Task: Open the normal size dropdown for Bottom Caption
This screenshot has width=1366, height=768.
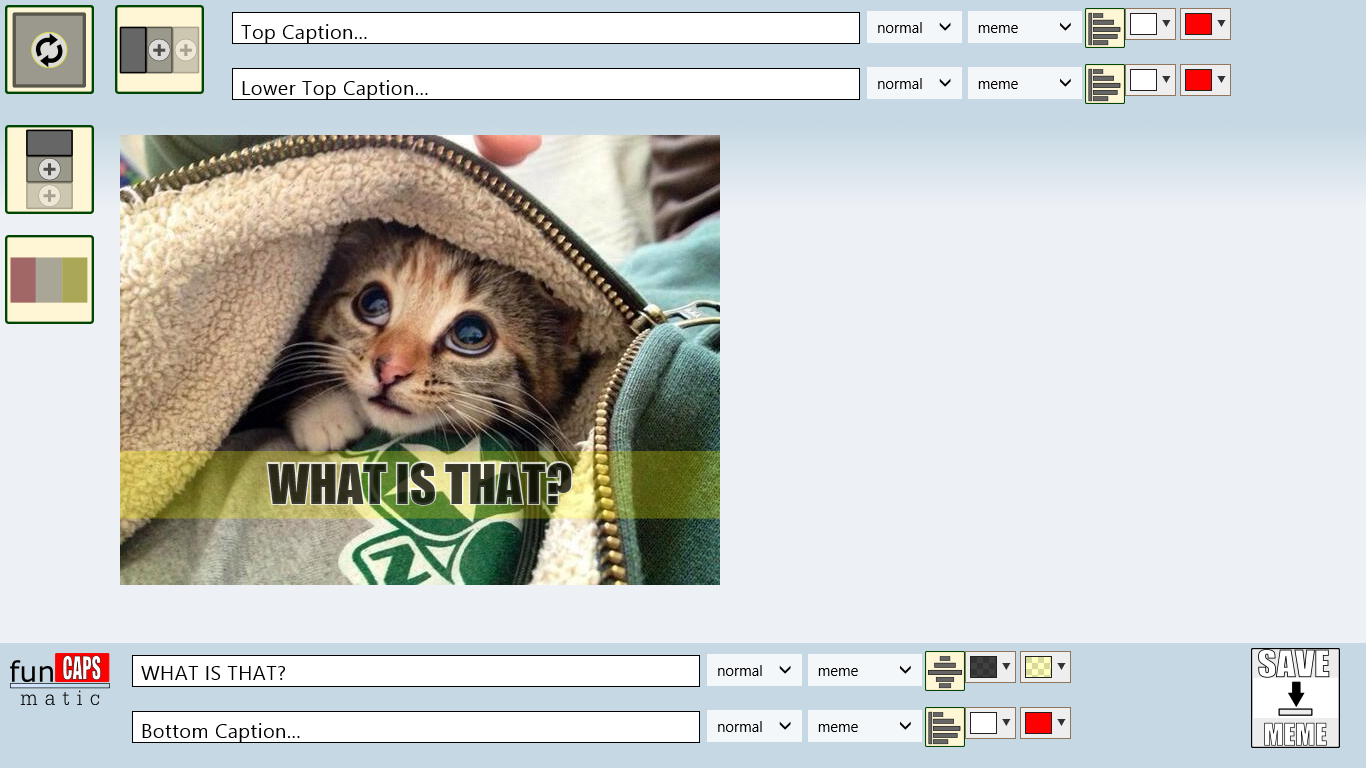Action: coord(753,726)
